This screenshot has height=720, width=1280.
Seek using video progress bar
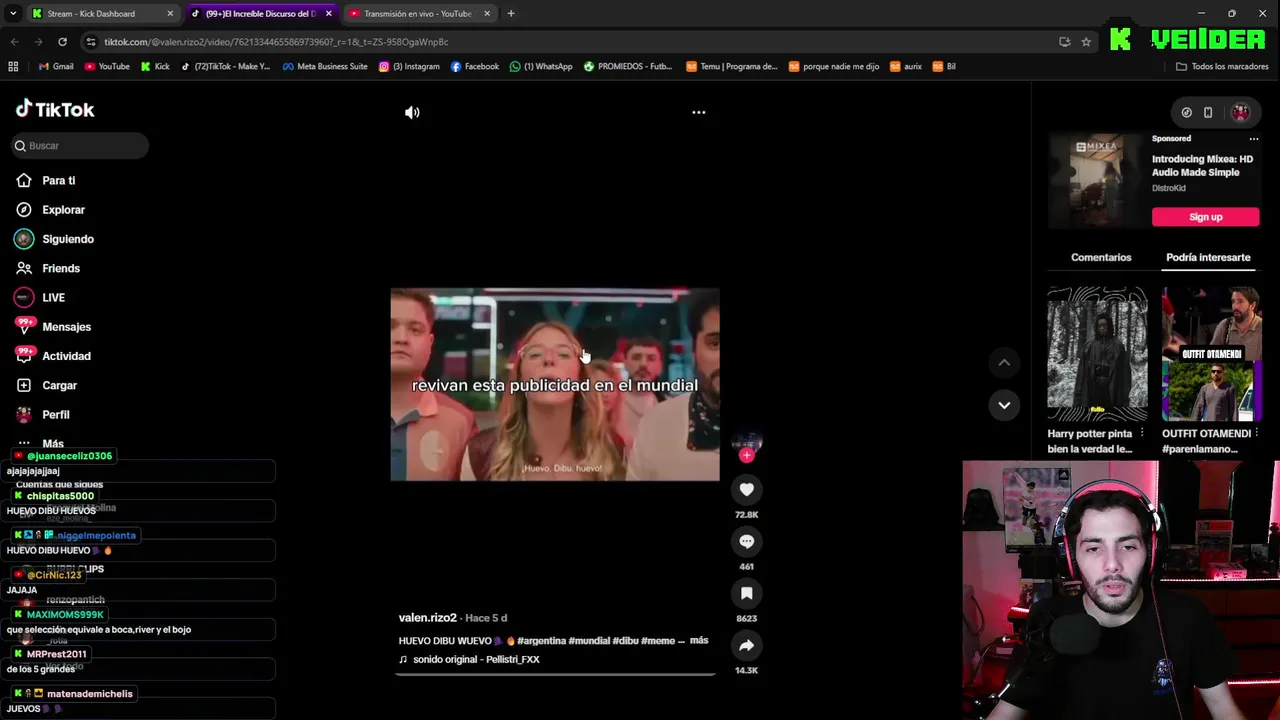point(555,674)
